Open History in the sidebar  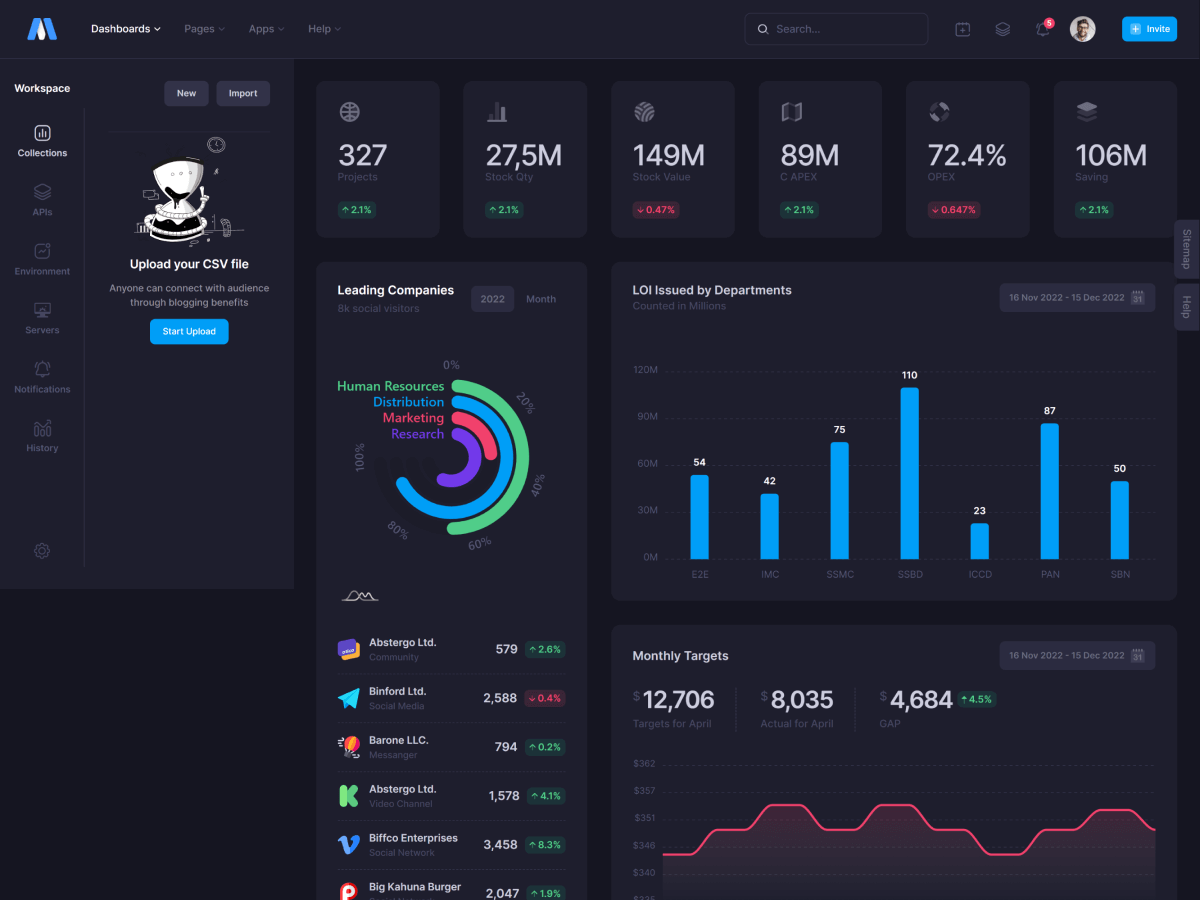coord(42,429)
